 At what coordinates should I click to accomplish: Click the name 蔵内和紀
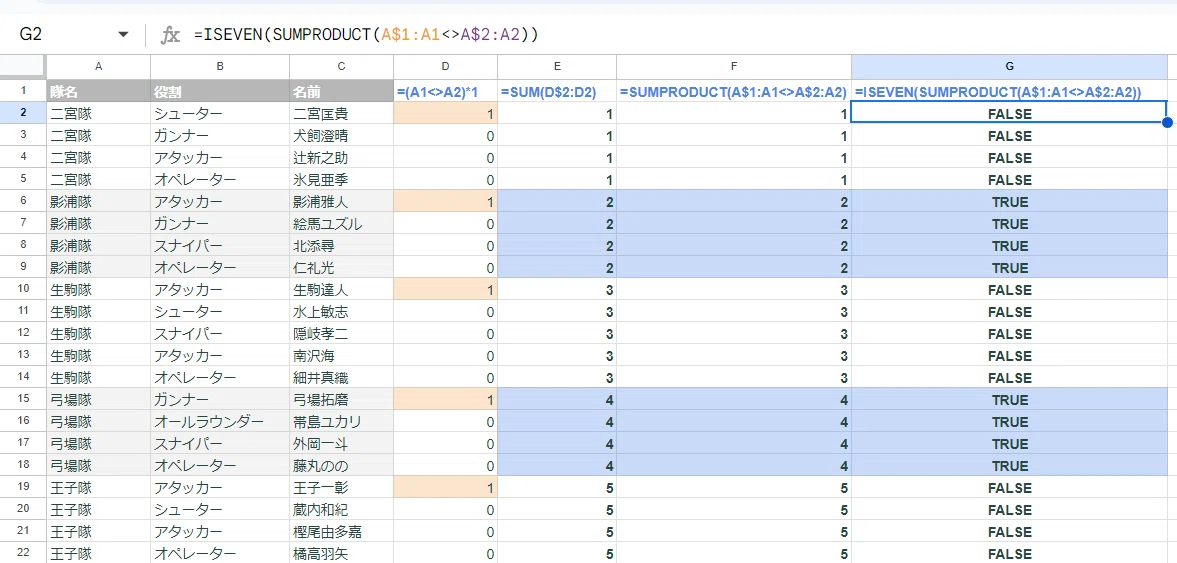pos(320,510)
